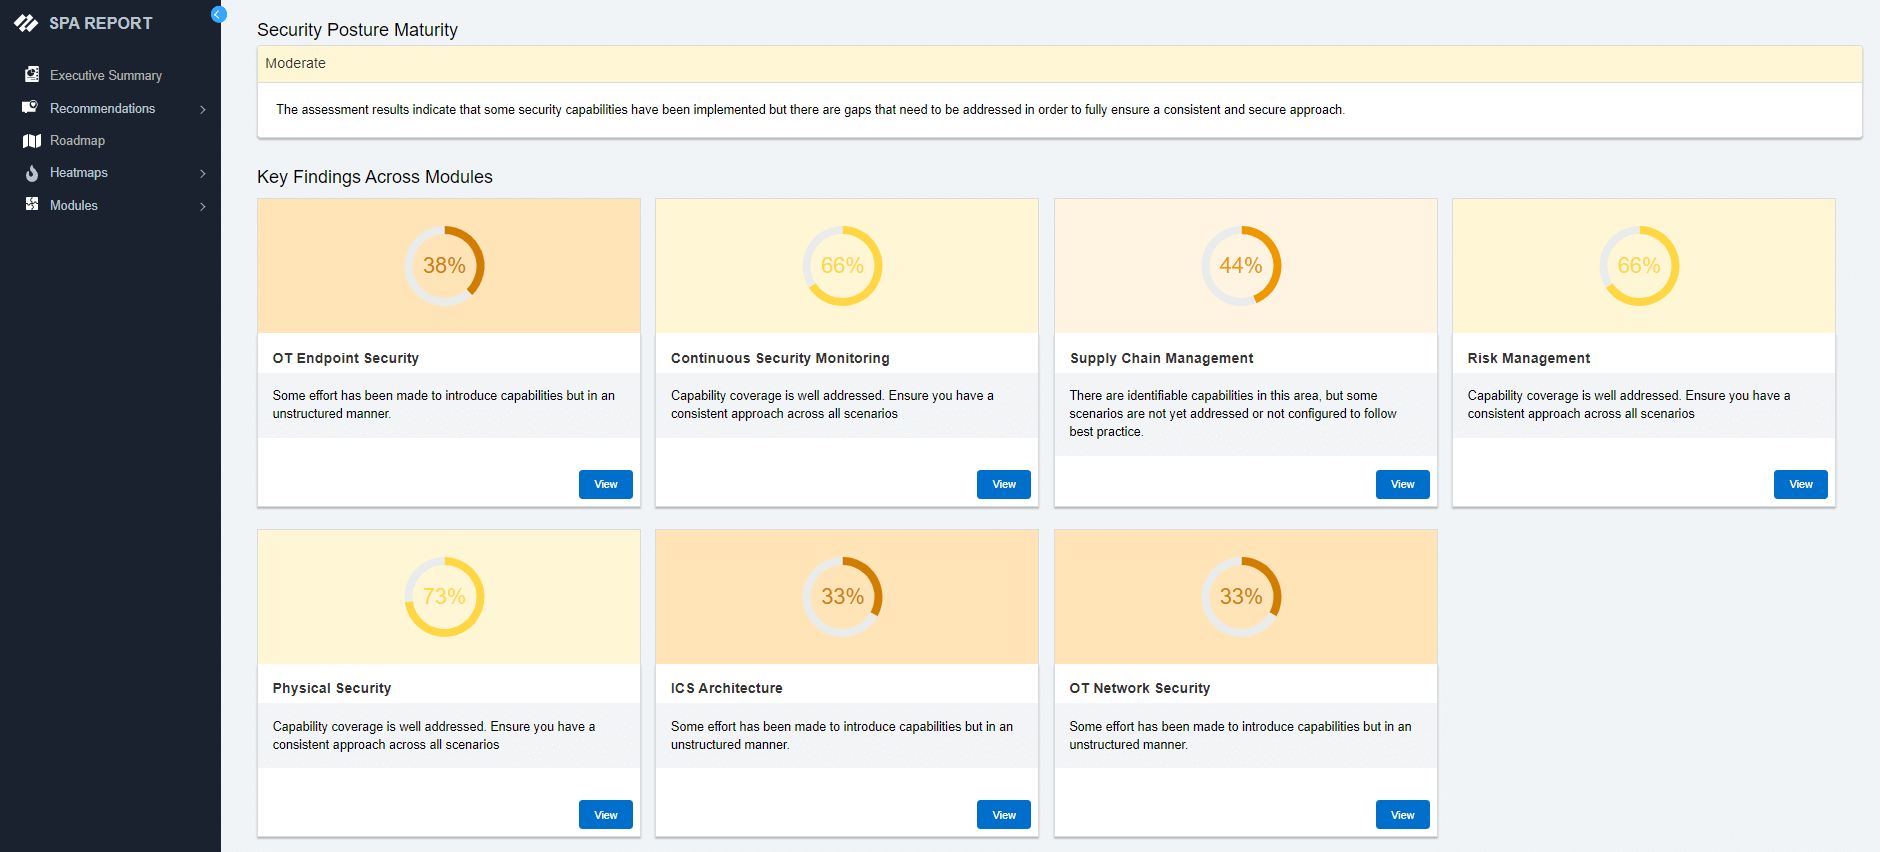Click the SPA Report logo icon
This screenshot has height=852, width=1880.
pyautogui.click(x=26, y=23)
